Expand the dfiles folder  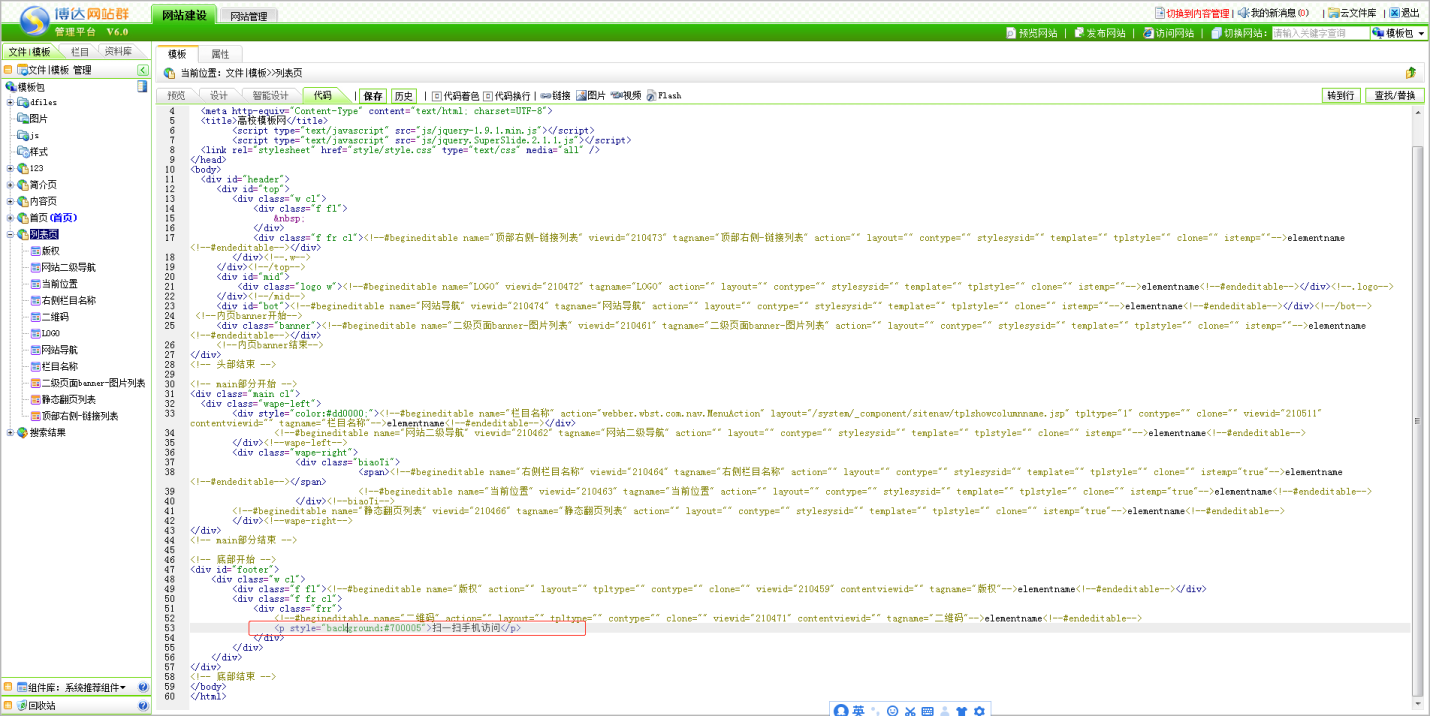click(10, 102)
